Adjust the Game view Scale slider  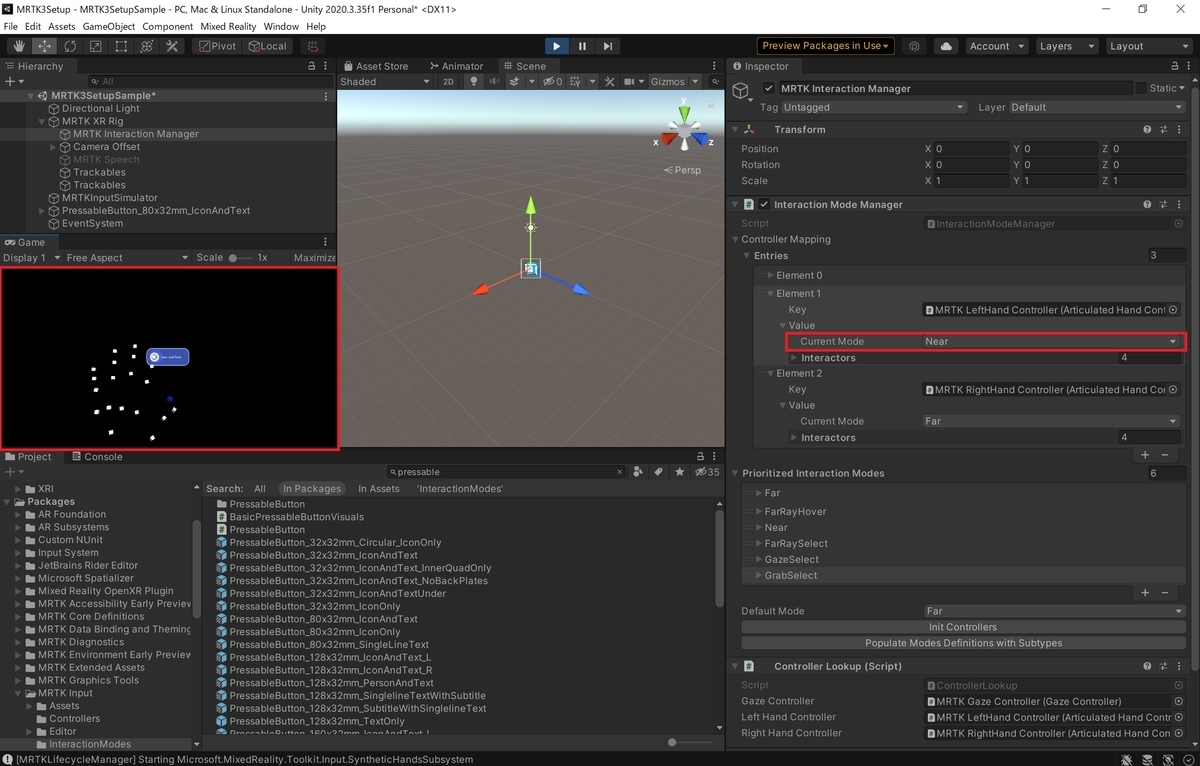(240, 257)
